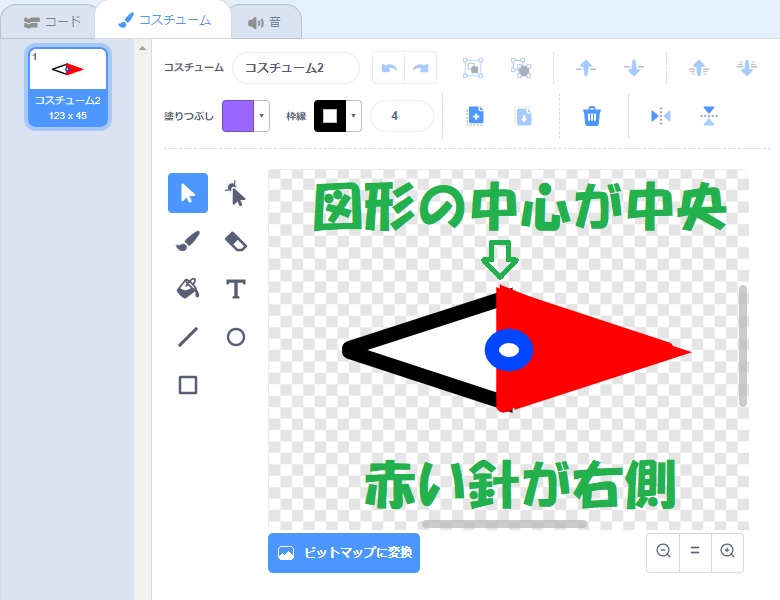780x600 pixels.
Task: Bring selection to front
Action: [x=699, y=68]
